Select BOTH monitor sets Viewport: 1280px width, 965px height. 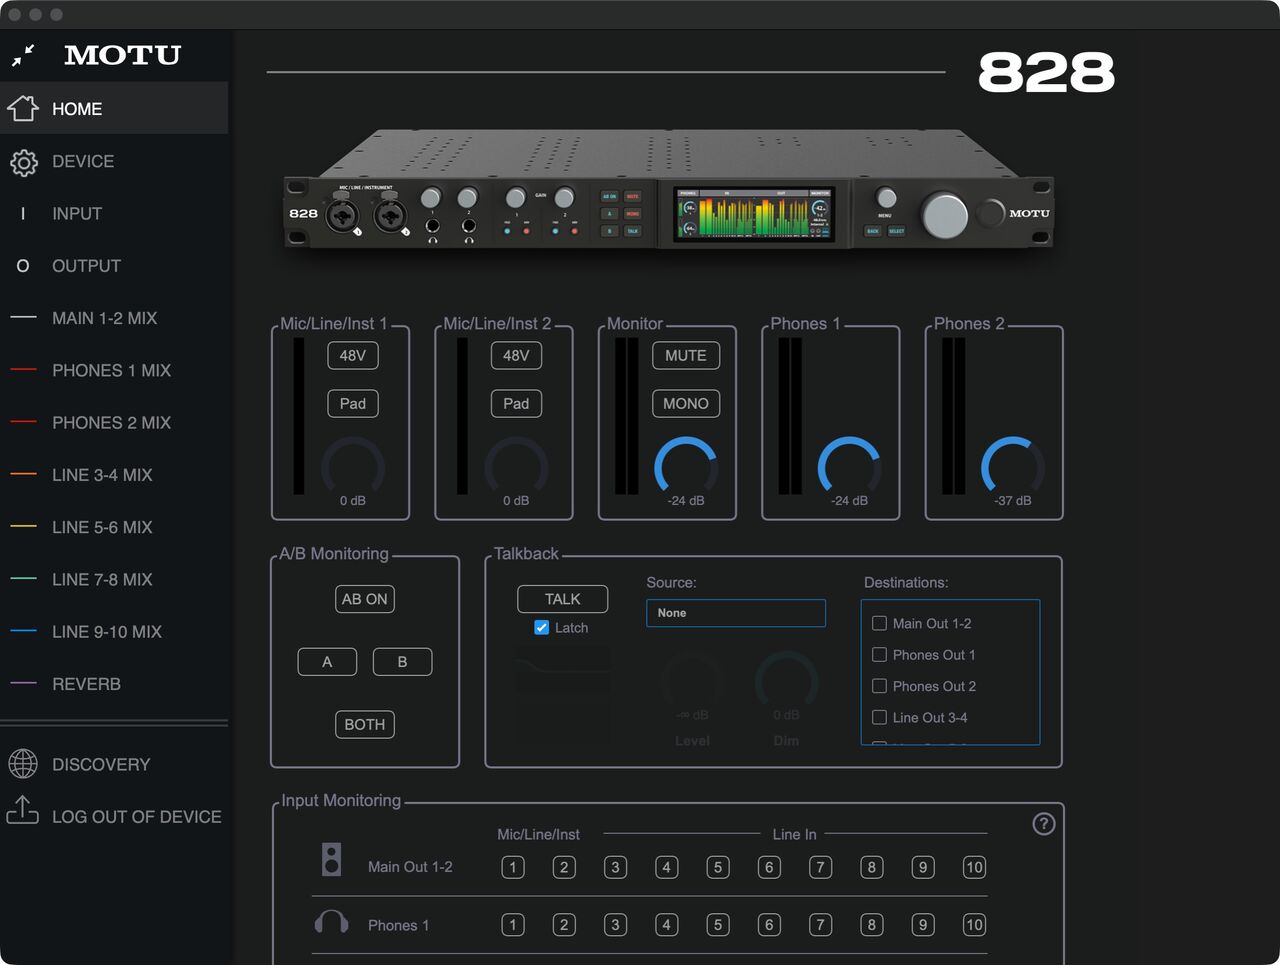point(365,724)
